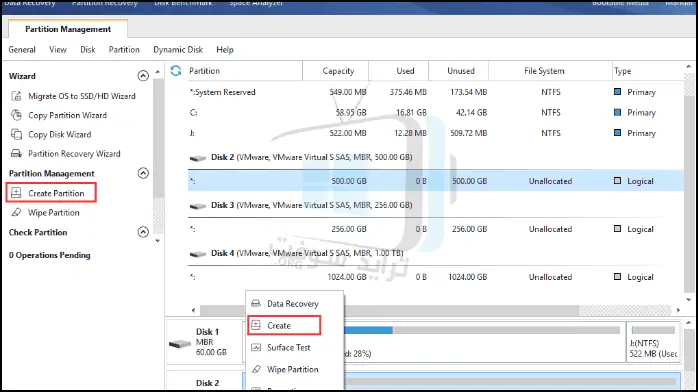Click the Create icon in context menu

click(256, 325)
